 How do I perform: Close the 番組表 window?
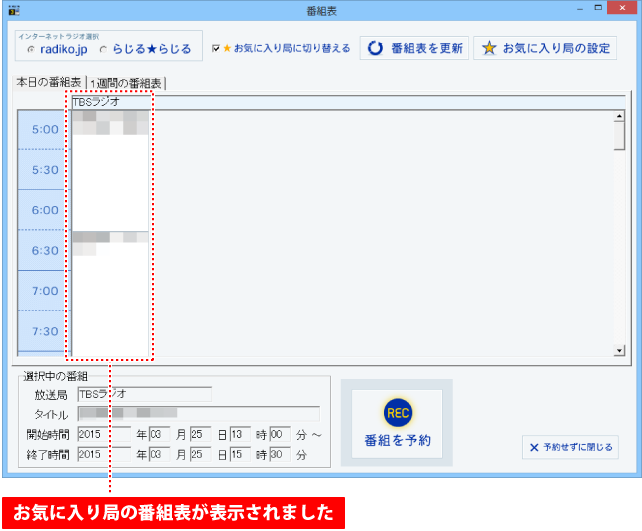pos(622,8)
